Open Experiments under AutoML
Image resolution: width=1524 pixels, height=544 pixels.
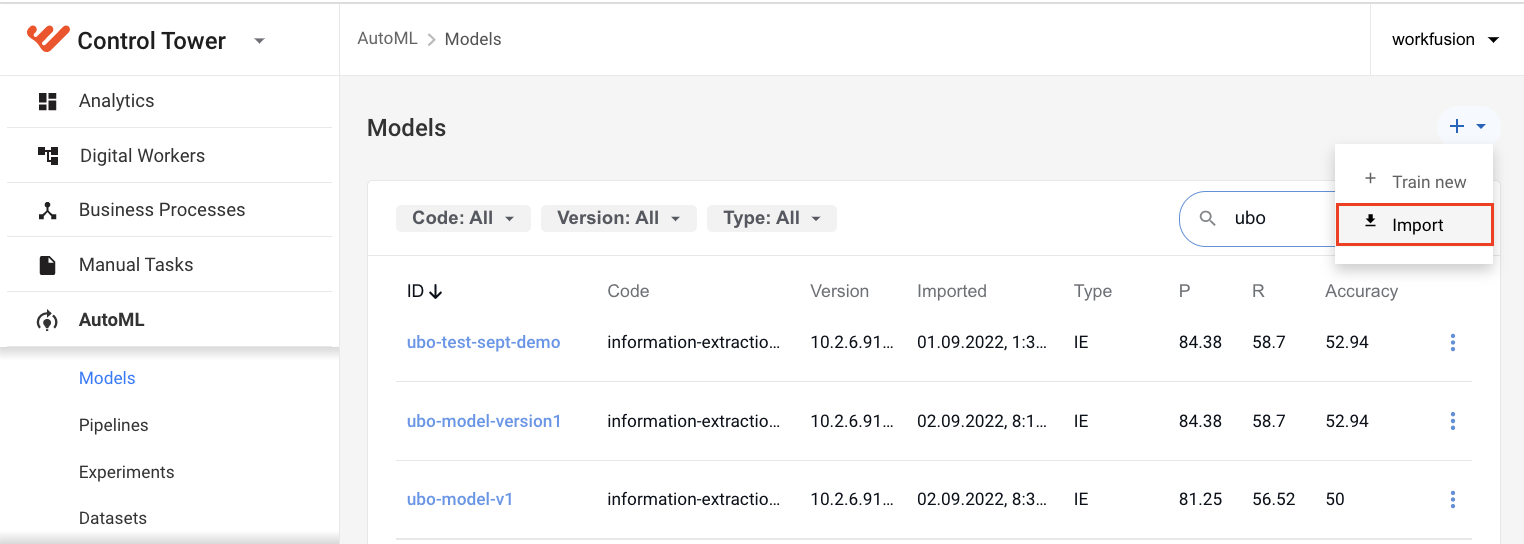click(126, 472)
